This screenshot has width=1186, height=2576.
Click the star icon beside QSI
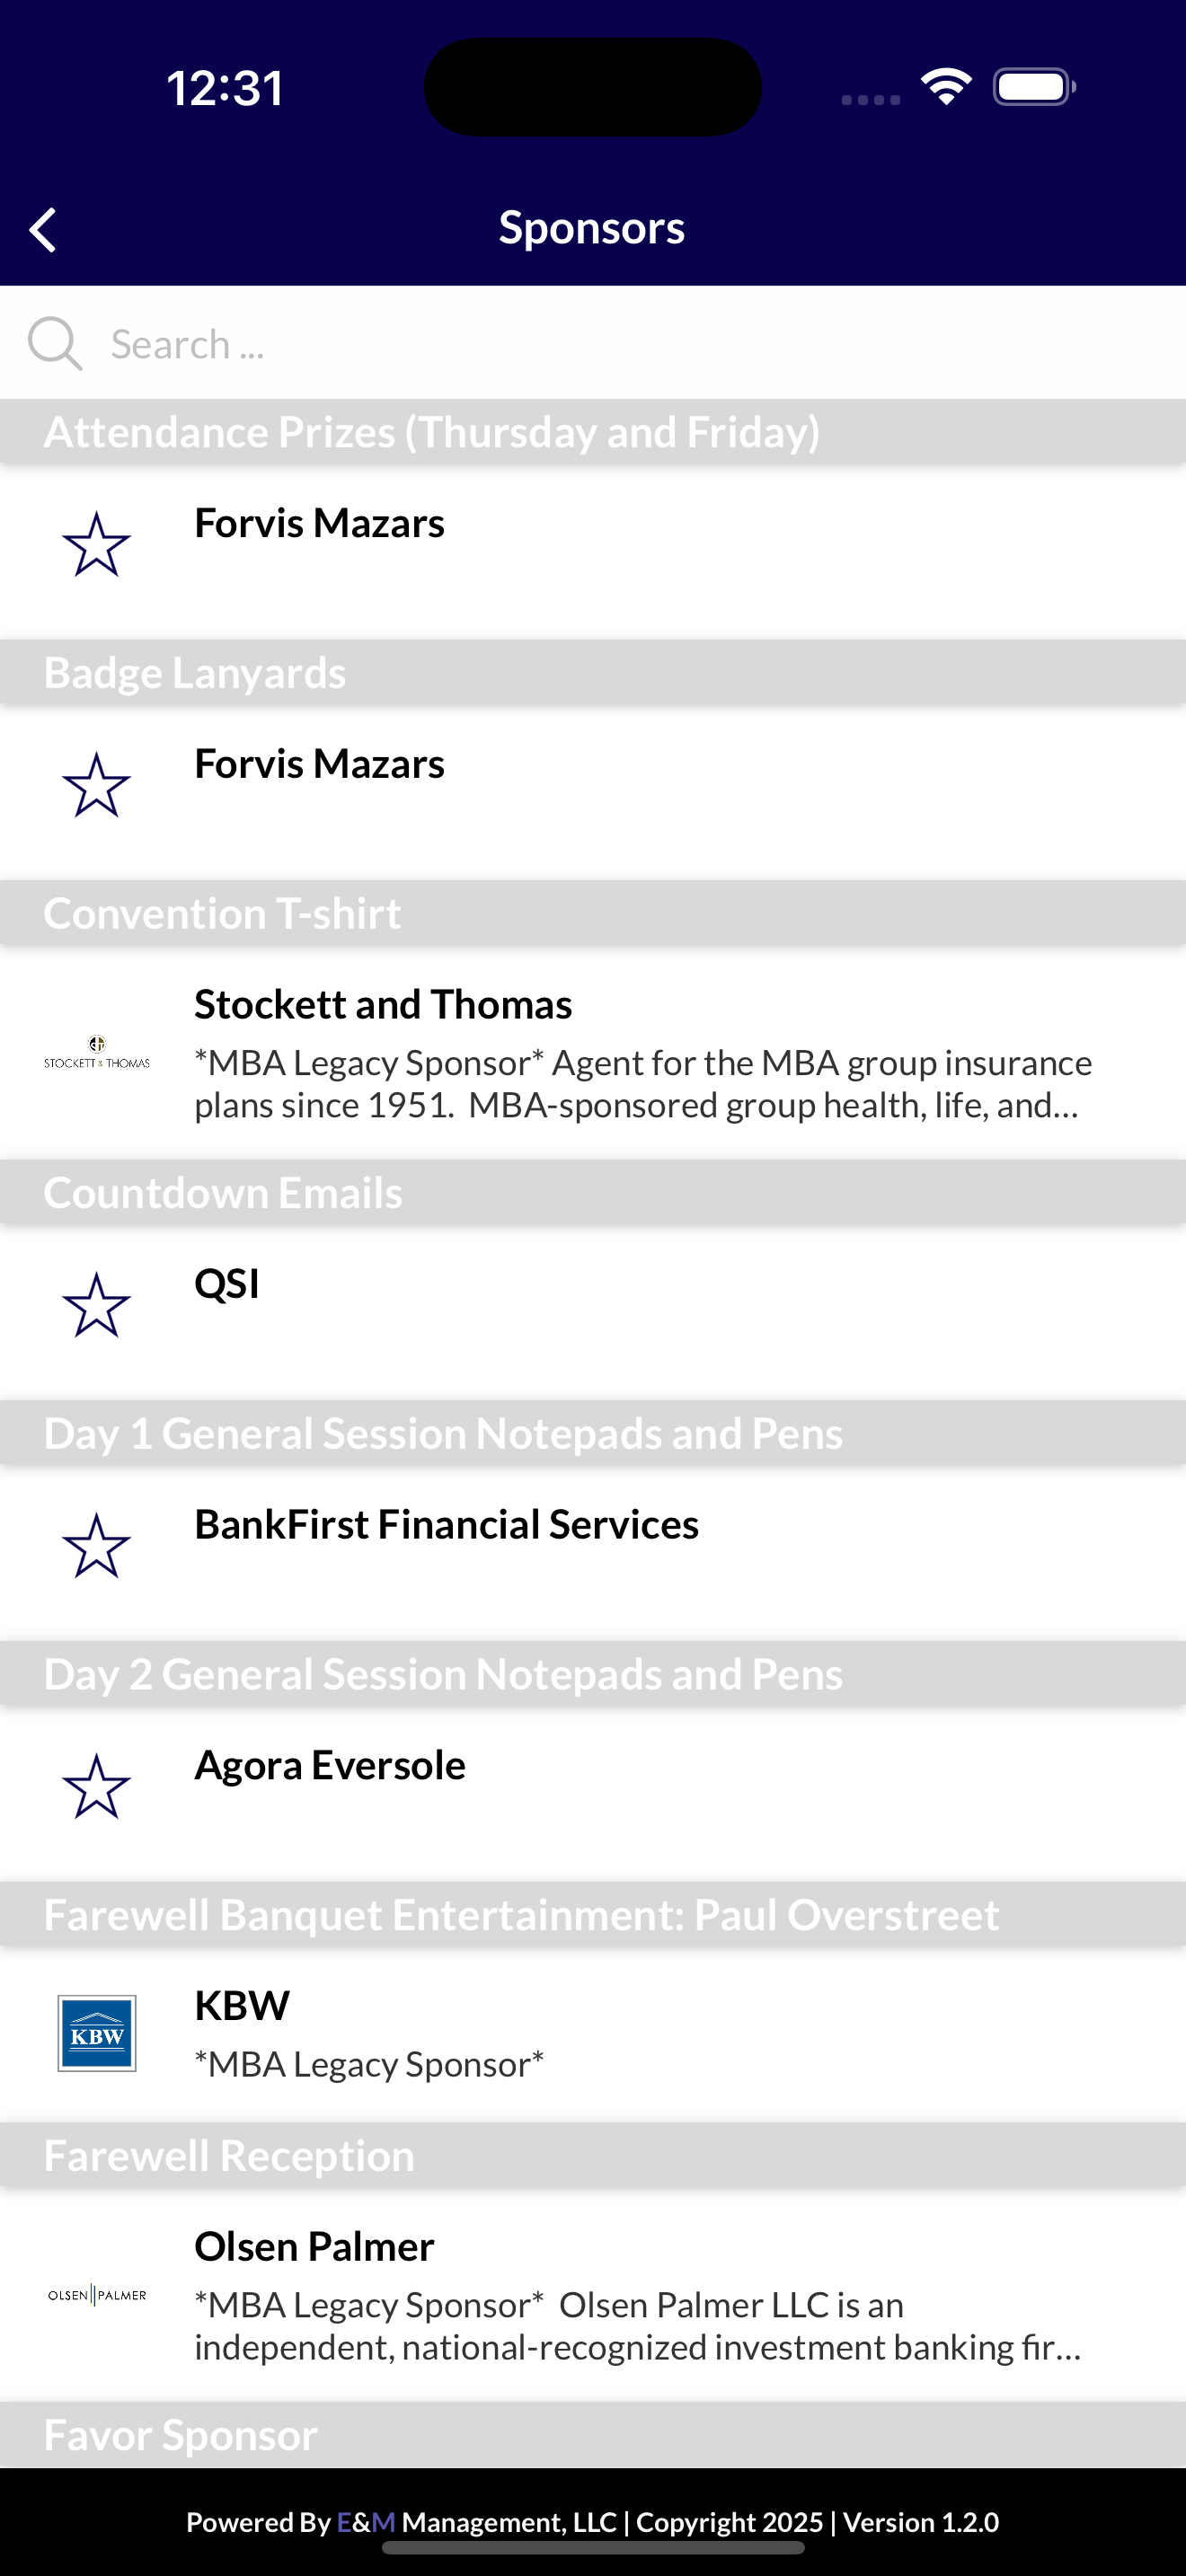[x=97, y=1306]
